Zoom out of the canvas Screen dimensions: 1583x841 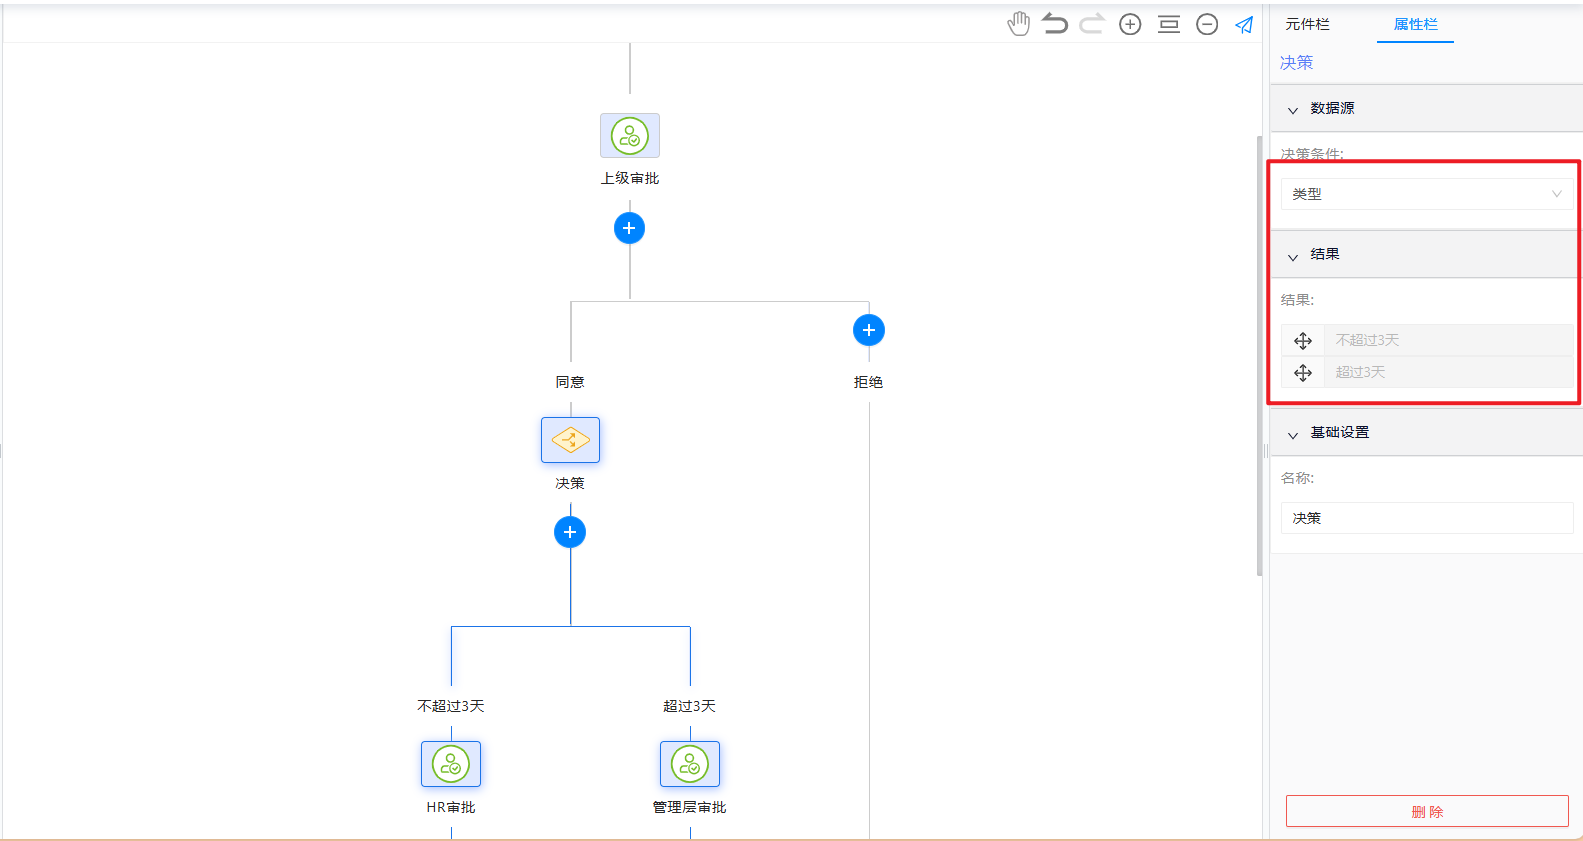click(1207, 24)
